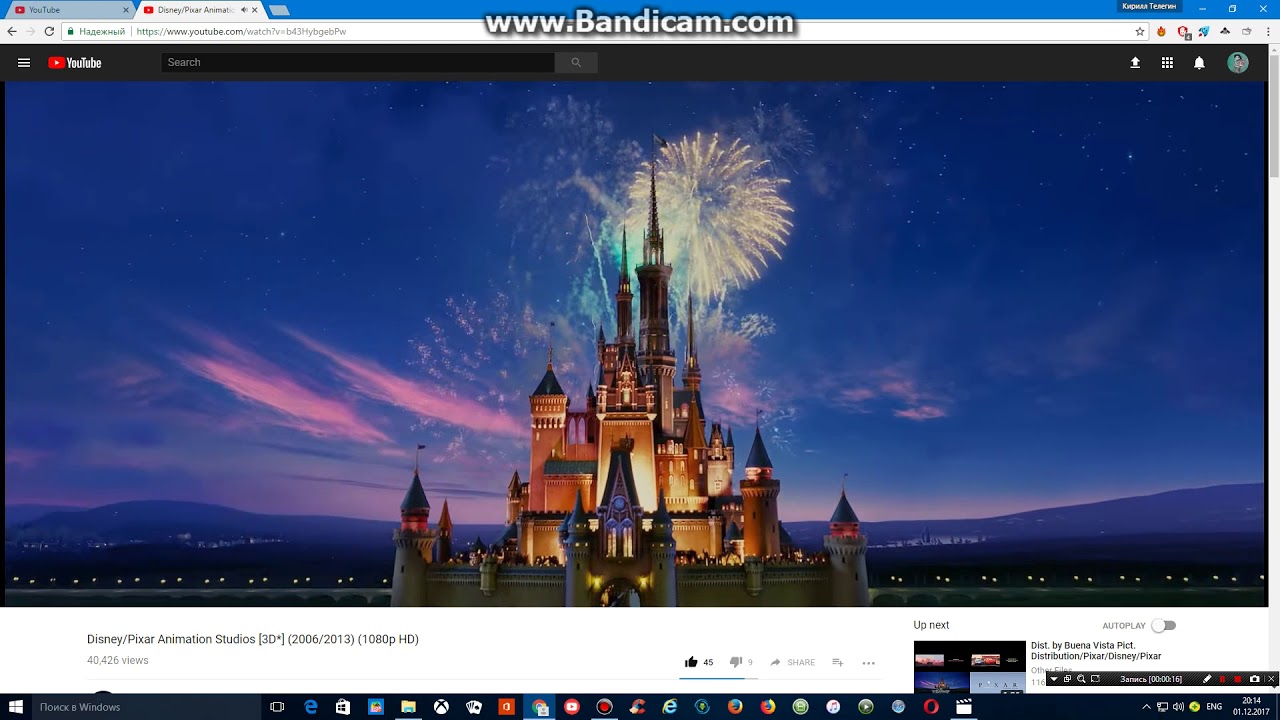Open the clock and date flyout

click(1251, 707)
